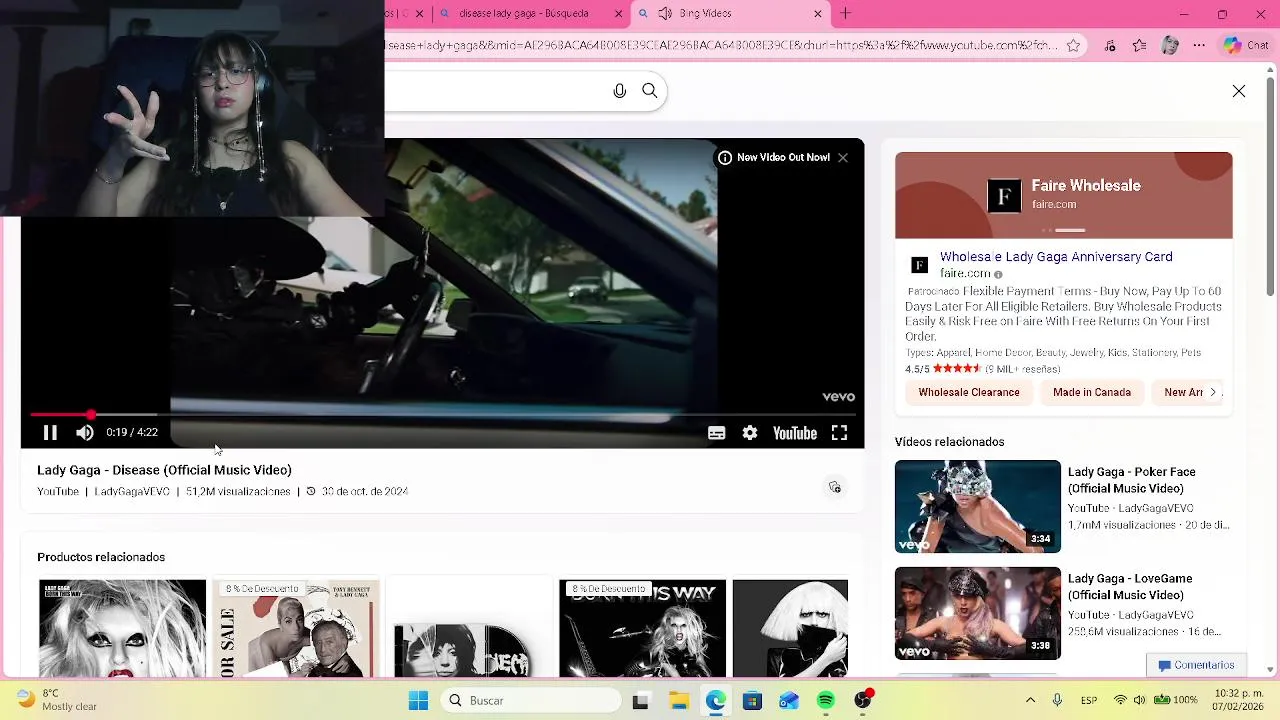This screenshot has width=1280, height=720.
Task: Click the YouTube source link under title
Action: click(x=58, y=491)
